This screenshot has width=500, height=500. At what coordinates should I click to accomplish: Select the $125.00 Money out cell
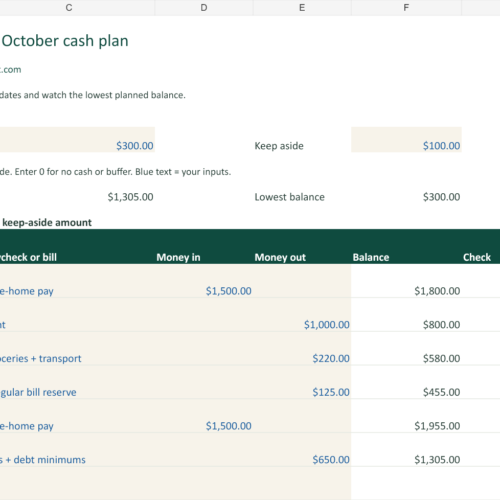click(x=302, y=382)
